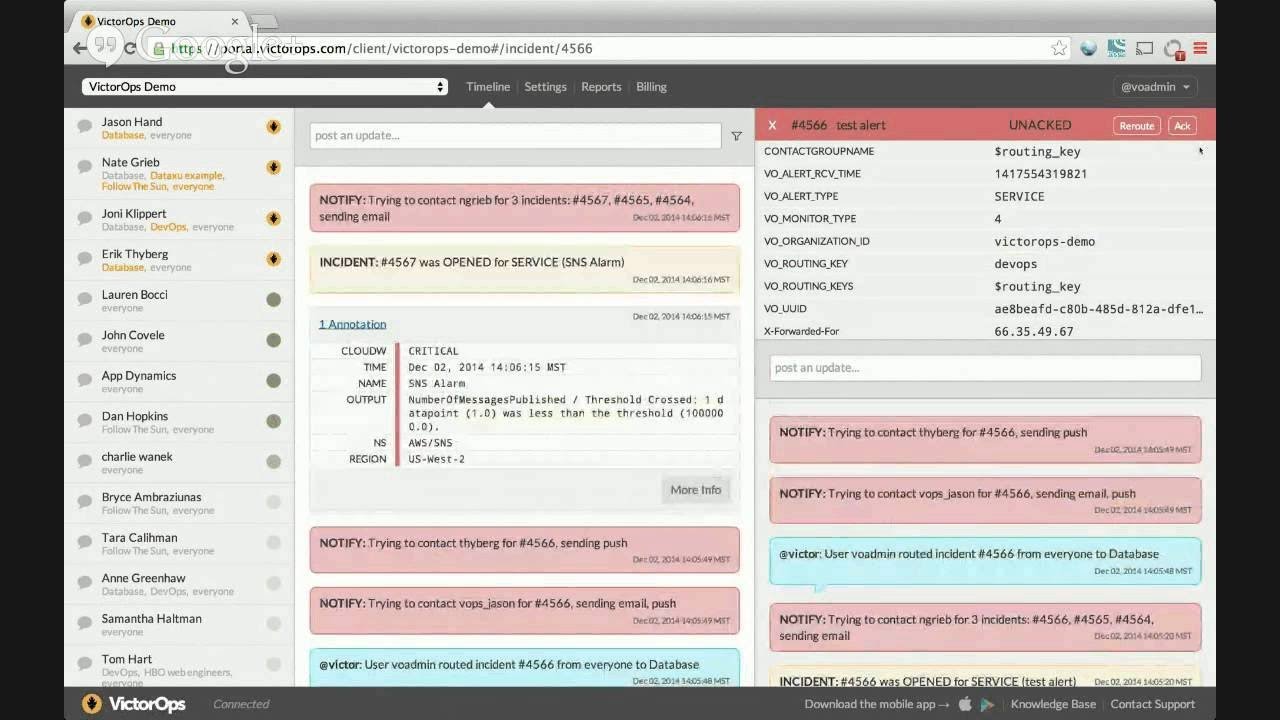Open the Knowledge Base link
The image size is (1280, 720).
tap(1053, 704)
